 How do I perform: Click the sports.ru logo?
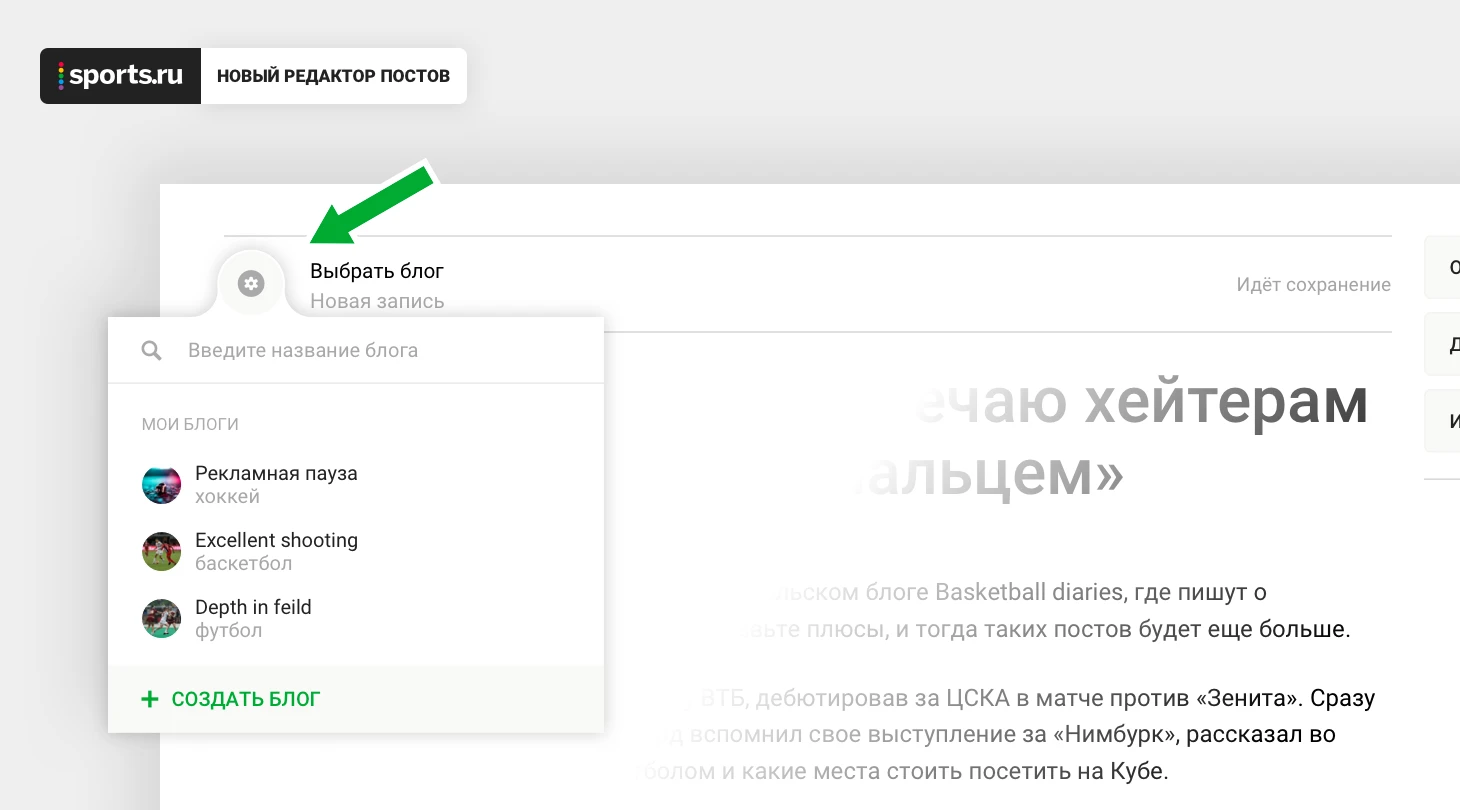(x=120, y=76)
